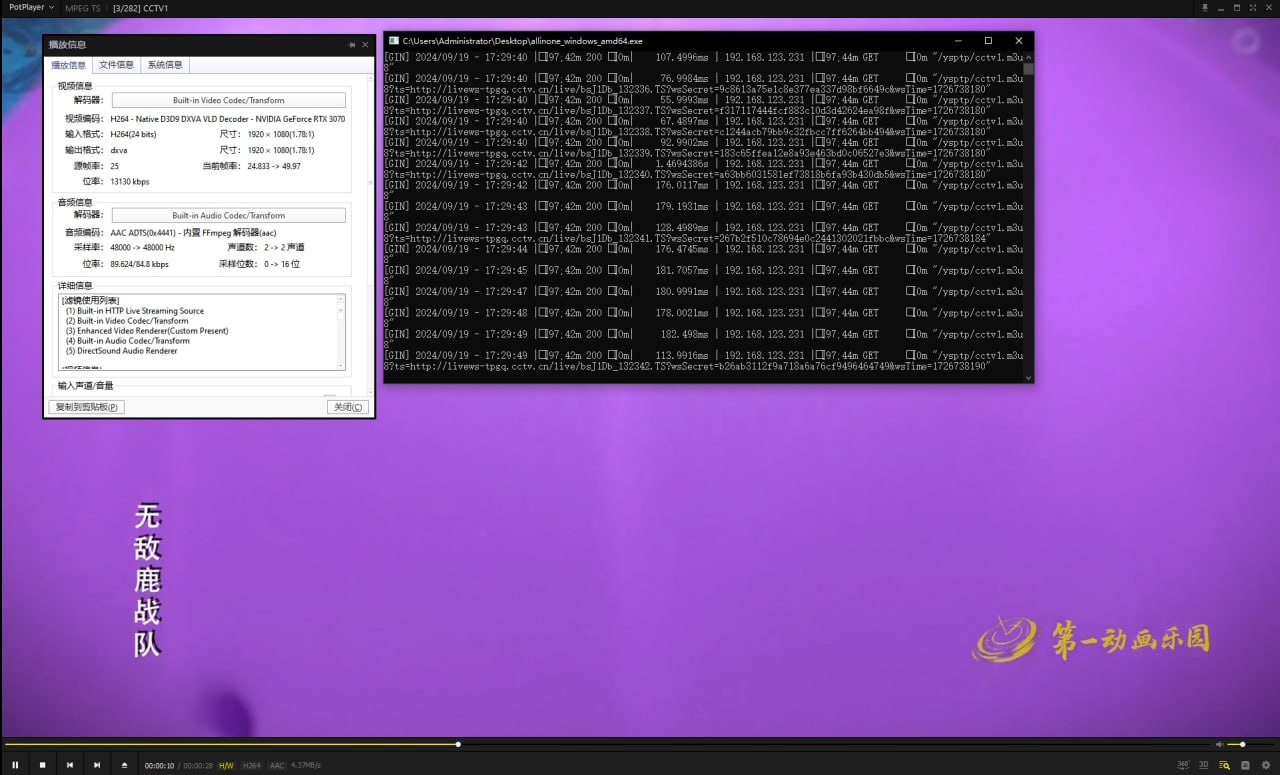
Task: Open the playlist panel icon
Action: coord(1224,765)
